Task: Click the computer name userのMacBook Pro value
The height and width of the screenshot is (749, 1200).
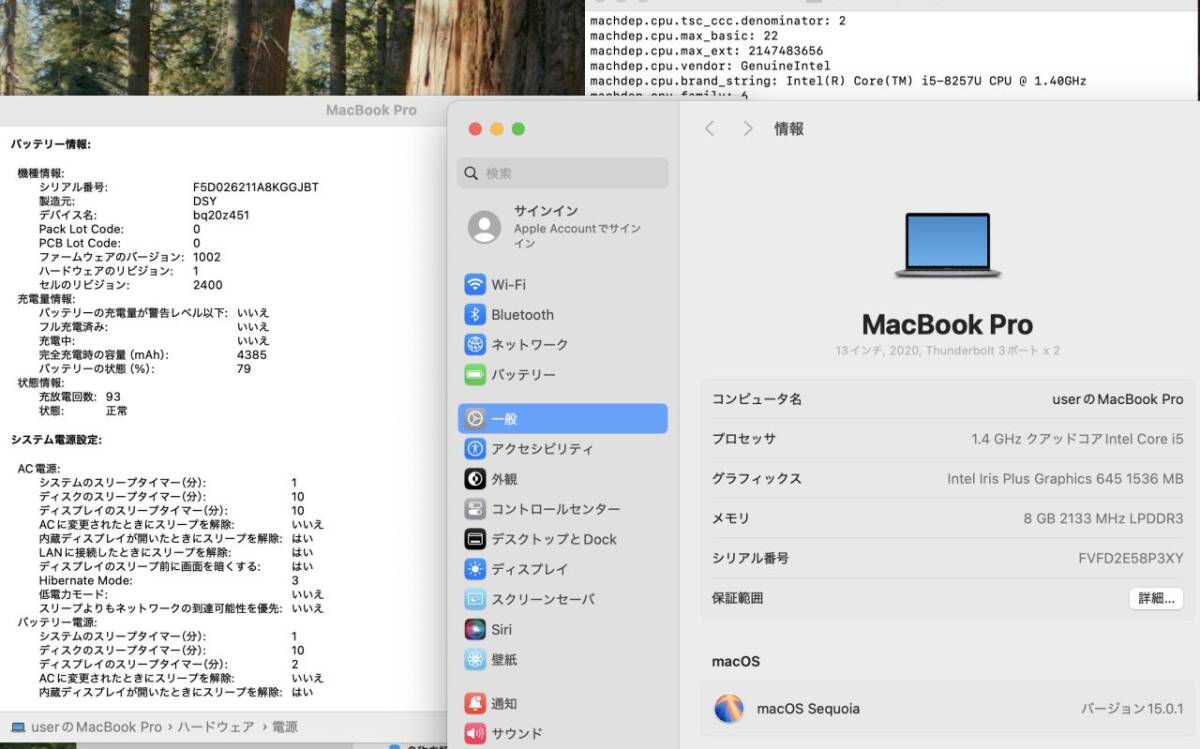Action: click(x=1118, y=399)
